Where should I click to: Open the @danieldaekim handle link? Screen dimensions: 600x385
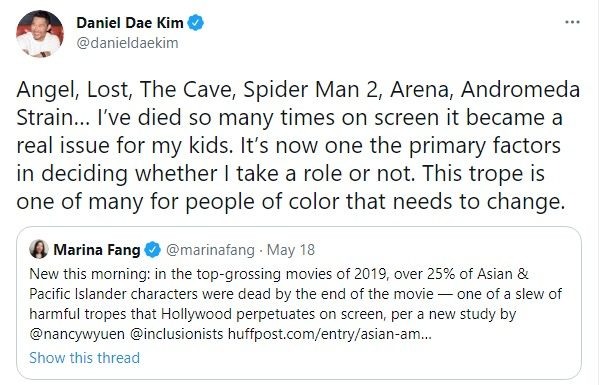[127, 43]
